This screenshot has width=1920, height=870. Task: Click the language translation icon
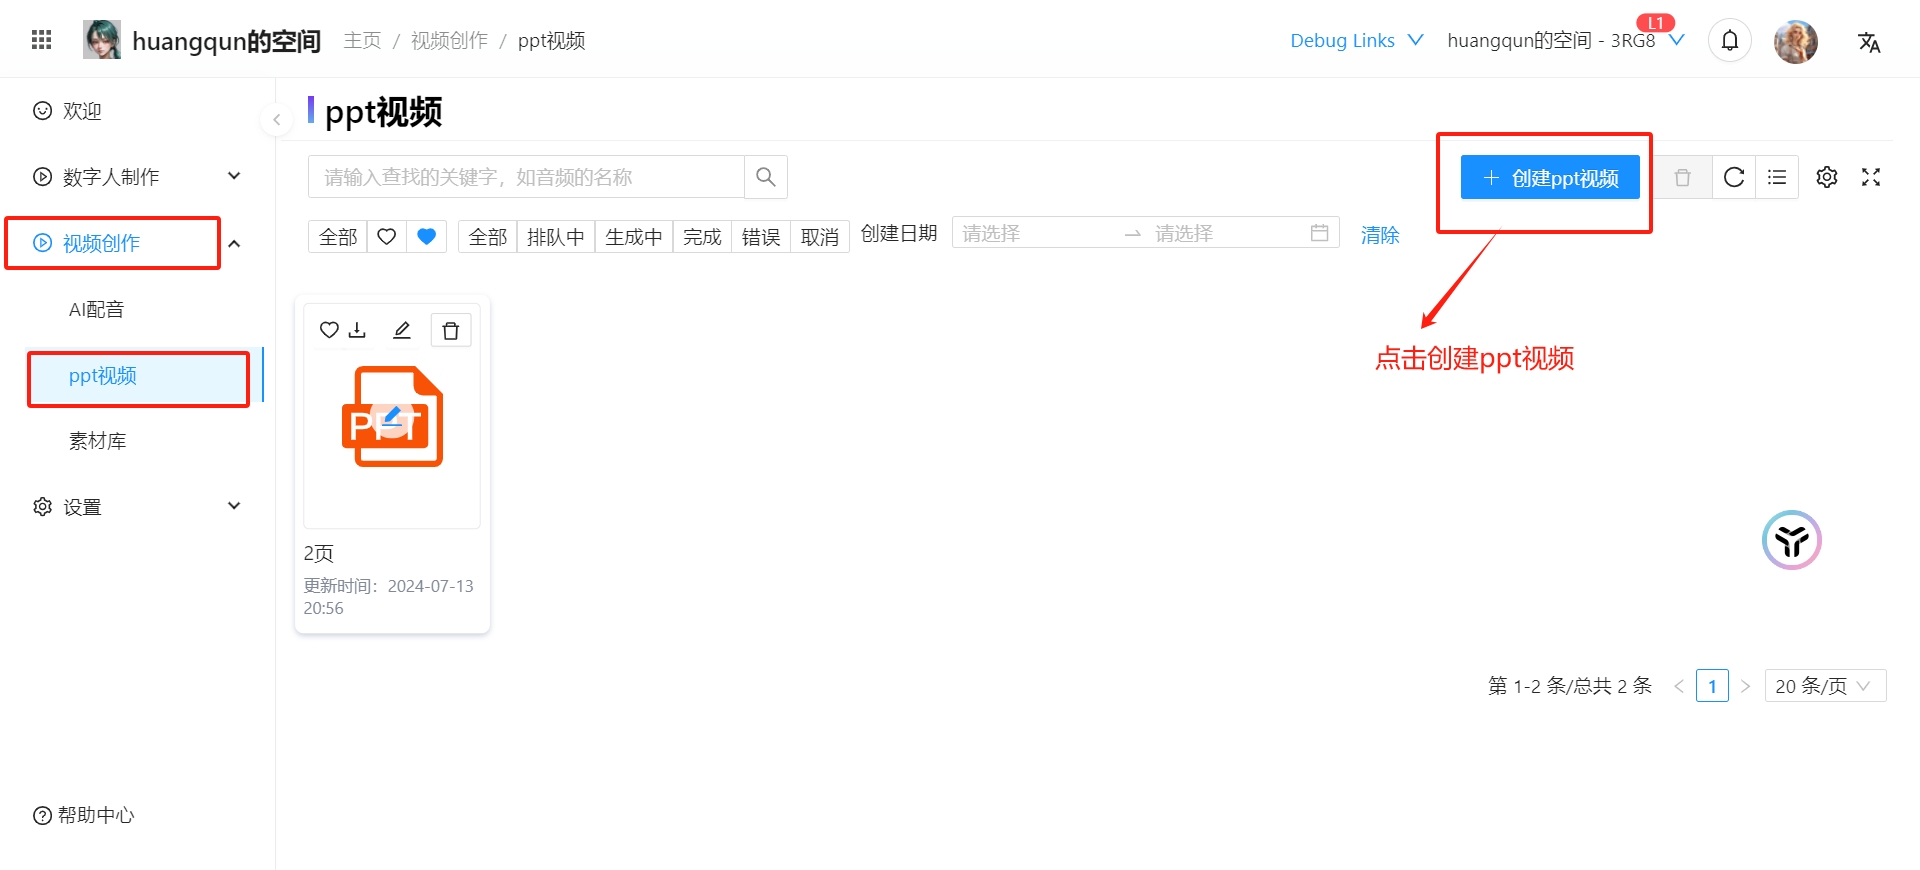tap(1869, 42)
